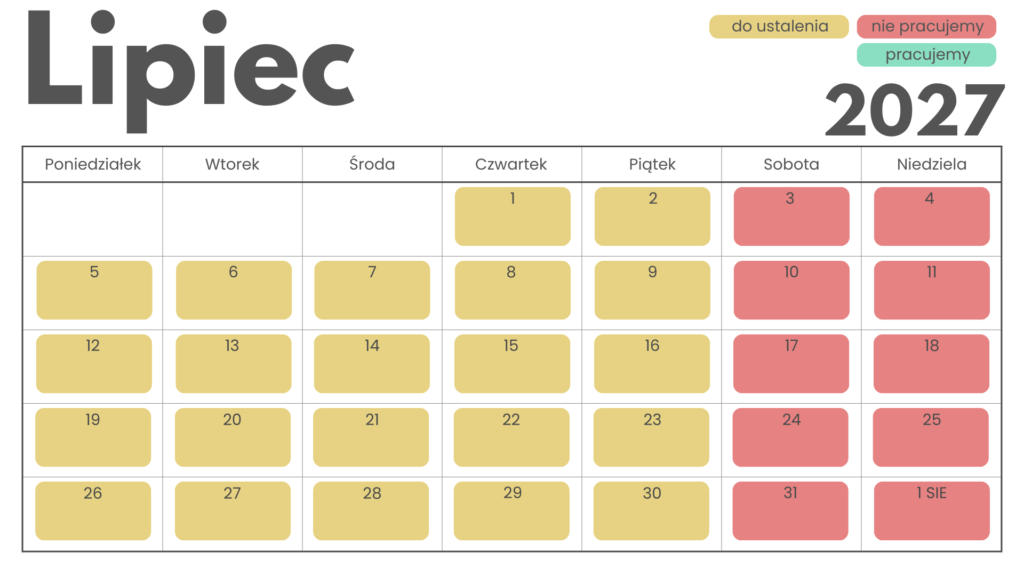
Task: Select Monday the 5th cell
Action: tap(94, 290)
